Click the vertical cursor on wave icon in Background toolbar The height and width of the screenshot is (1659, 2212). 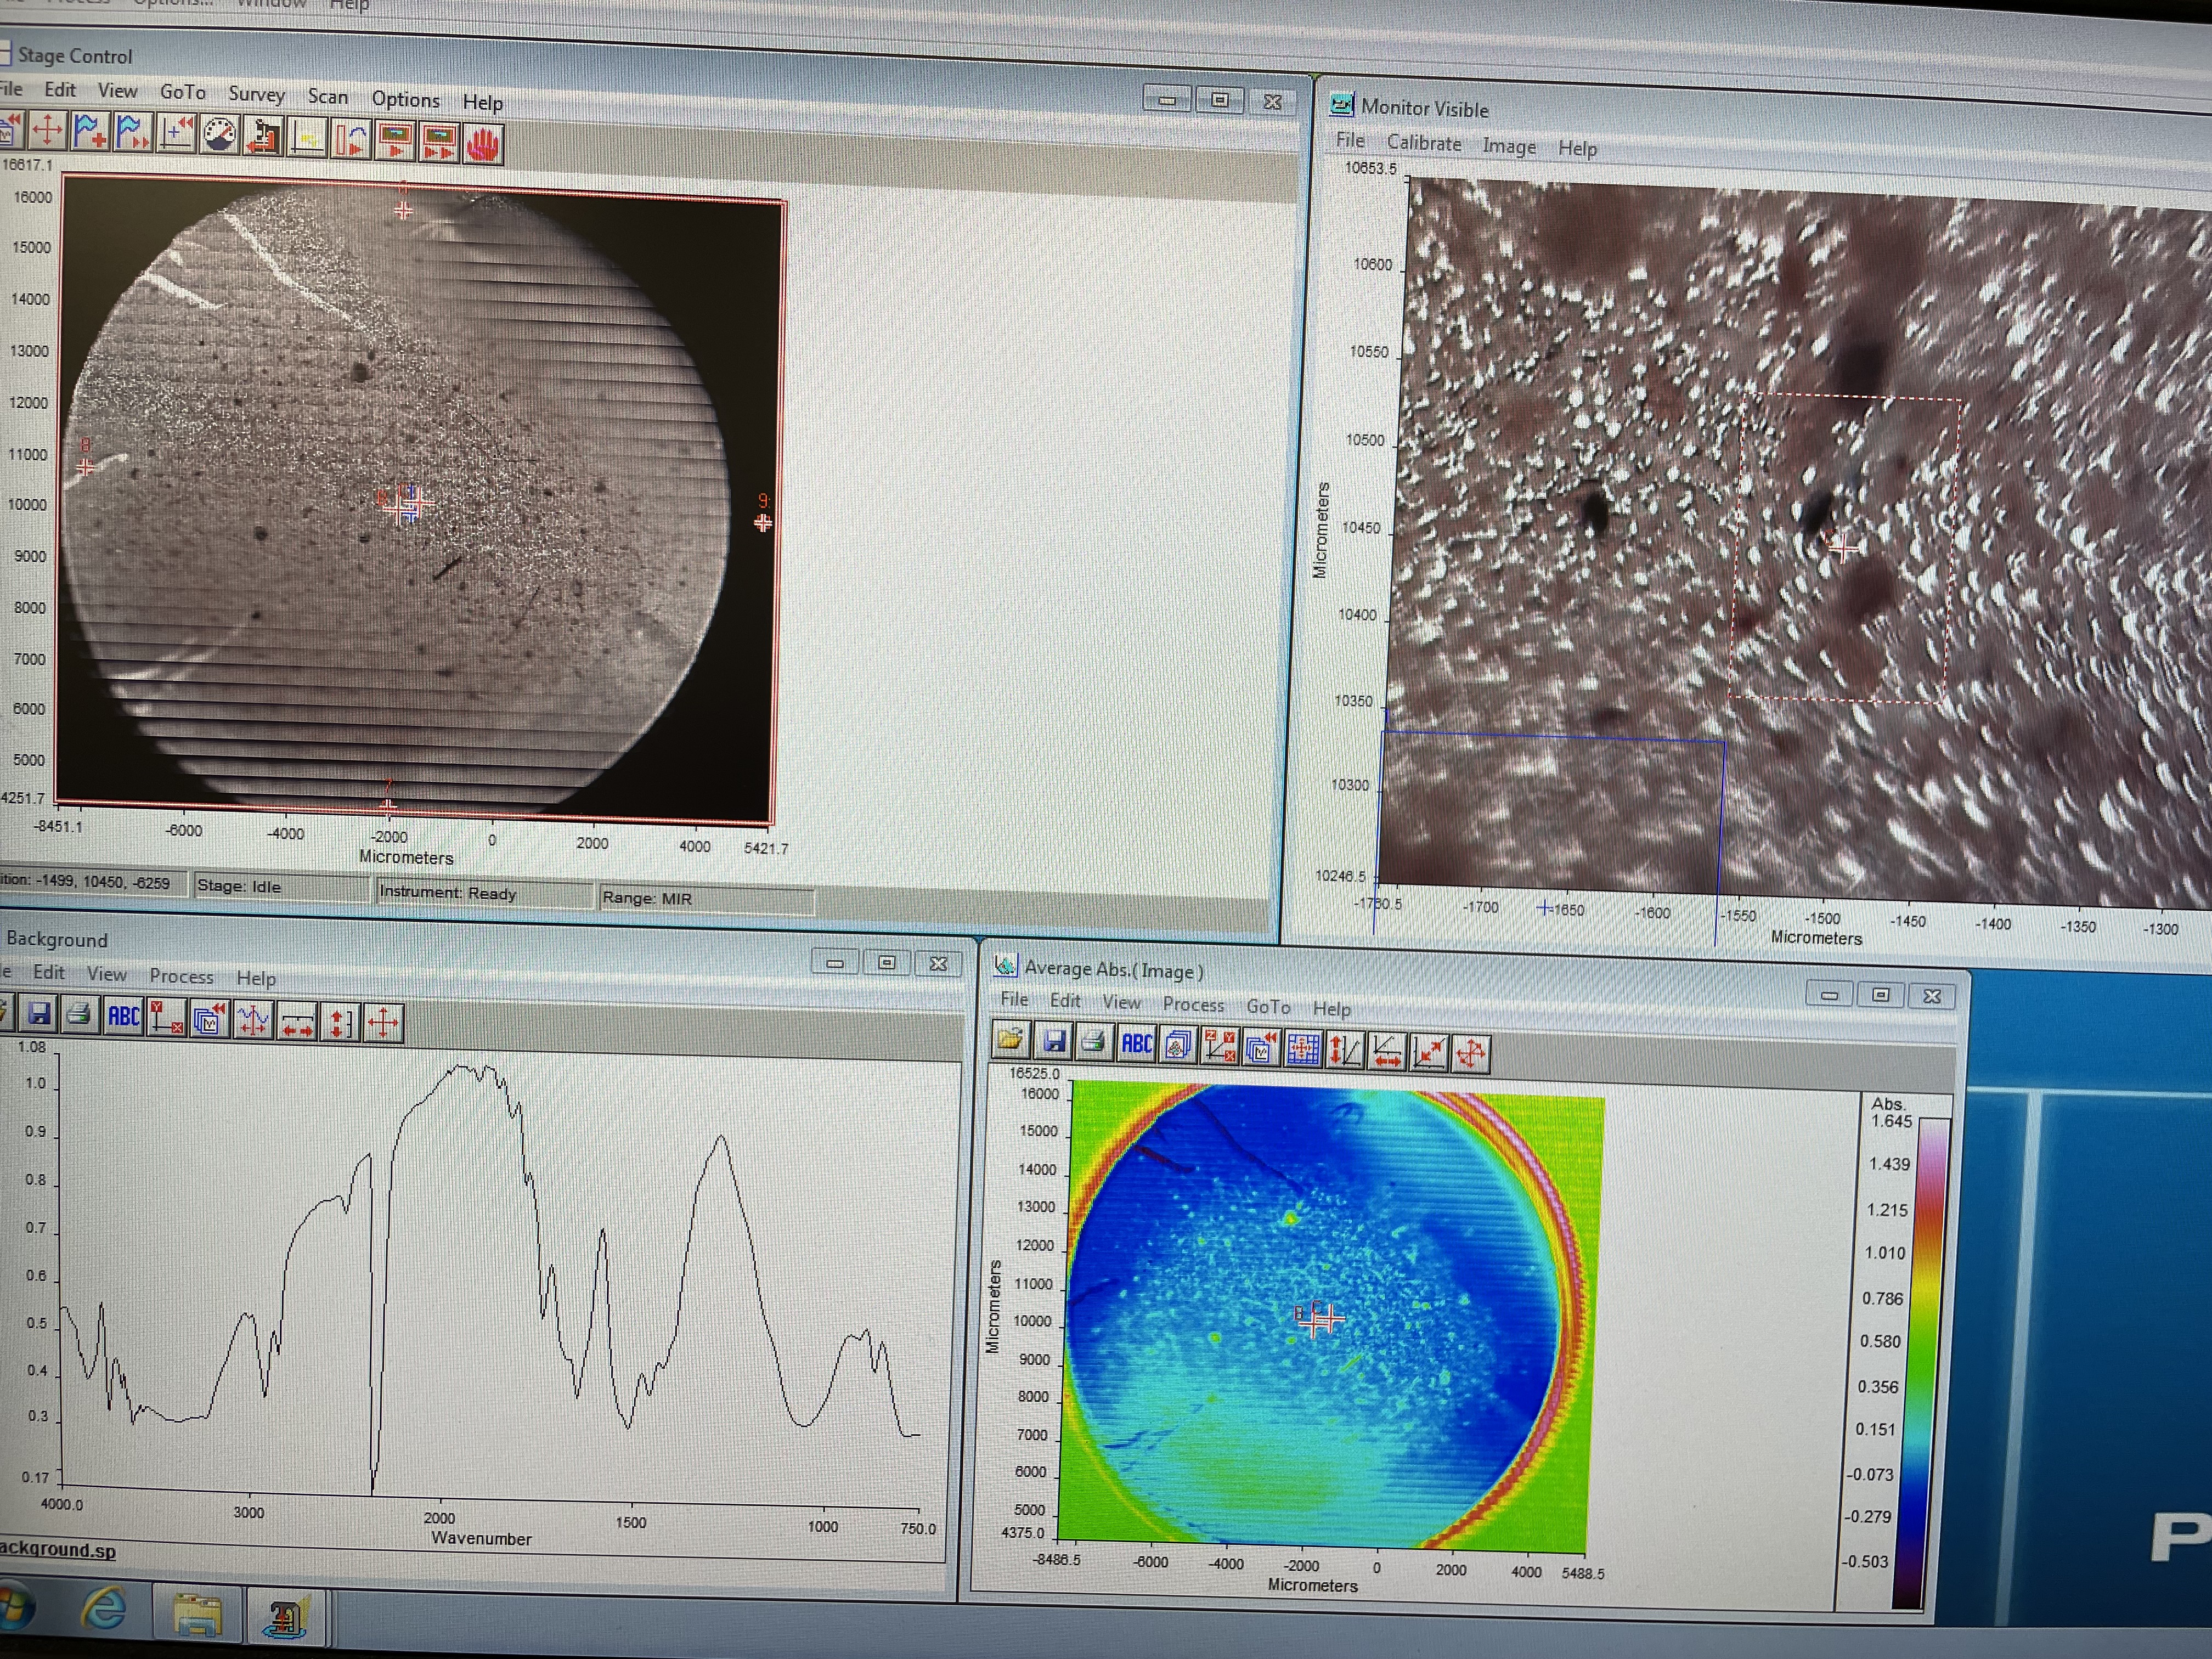[x=253, y=1021]
